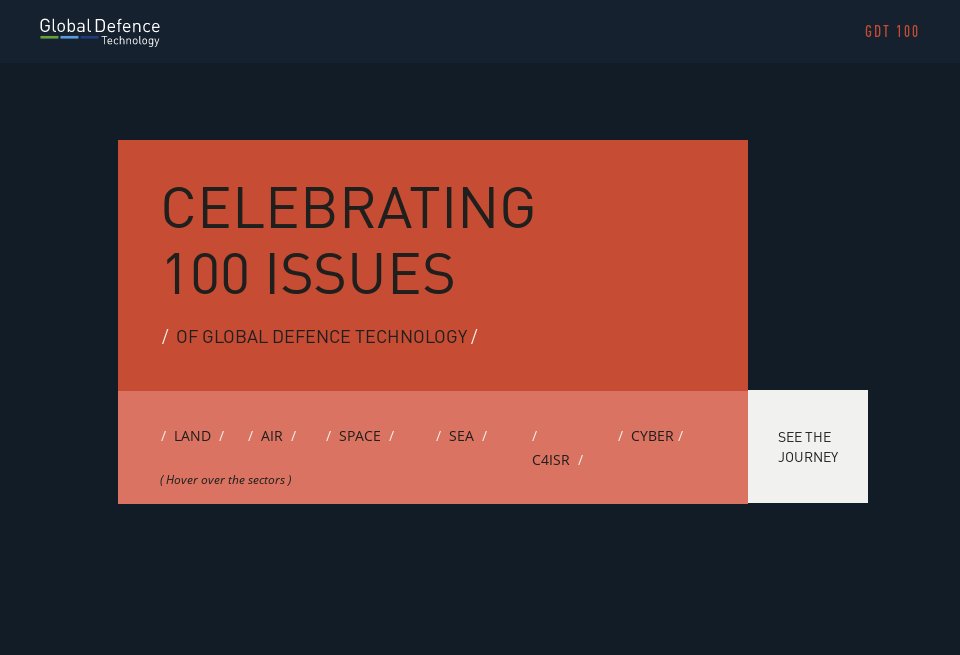Click the Hover over the sectors hint
The width and height of the screenshot is (960, 655).
(x=225, y=480)
